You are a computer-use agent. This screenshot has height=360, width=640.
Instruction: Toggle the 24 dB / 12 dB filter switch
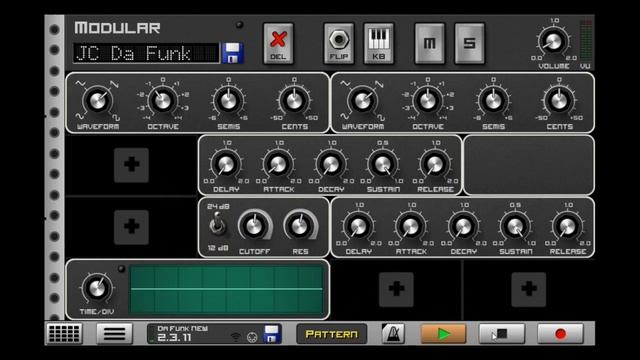[217, 224]
